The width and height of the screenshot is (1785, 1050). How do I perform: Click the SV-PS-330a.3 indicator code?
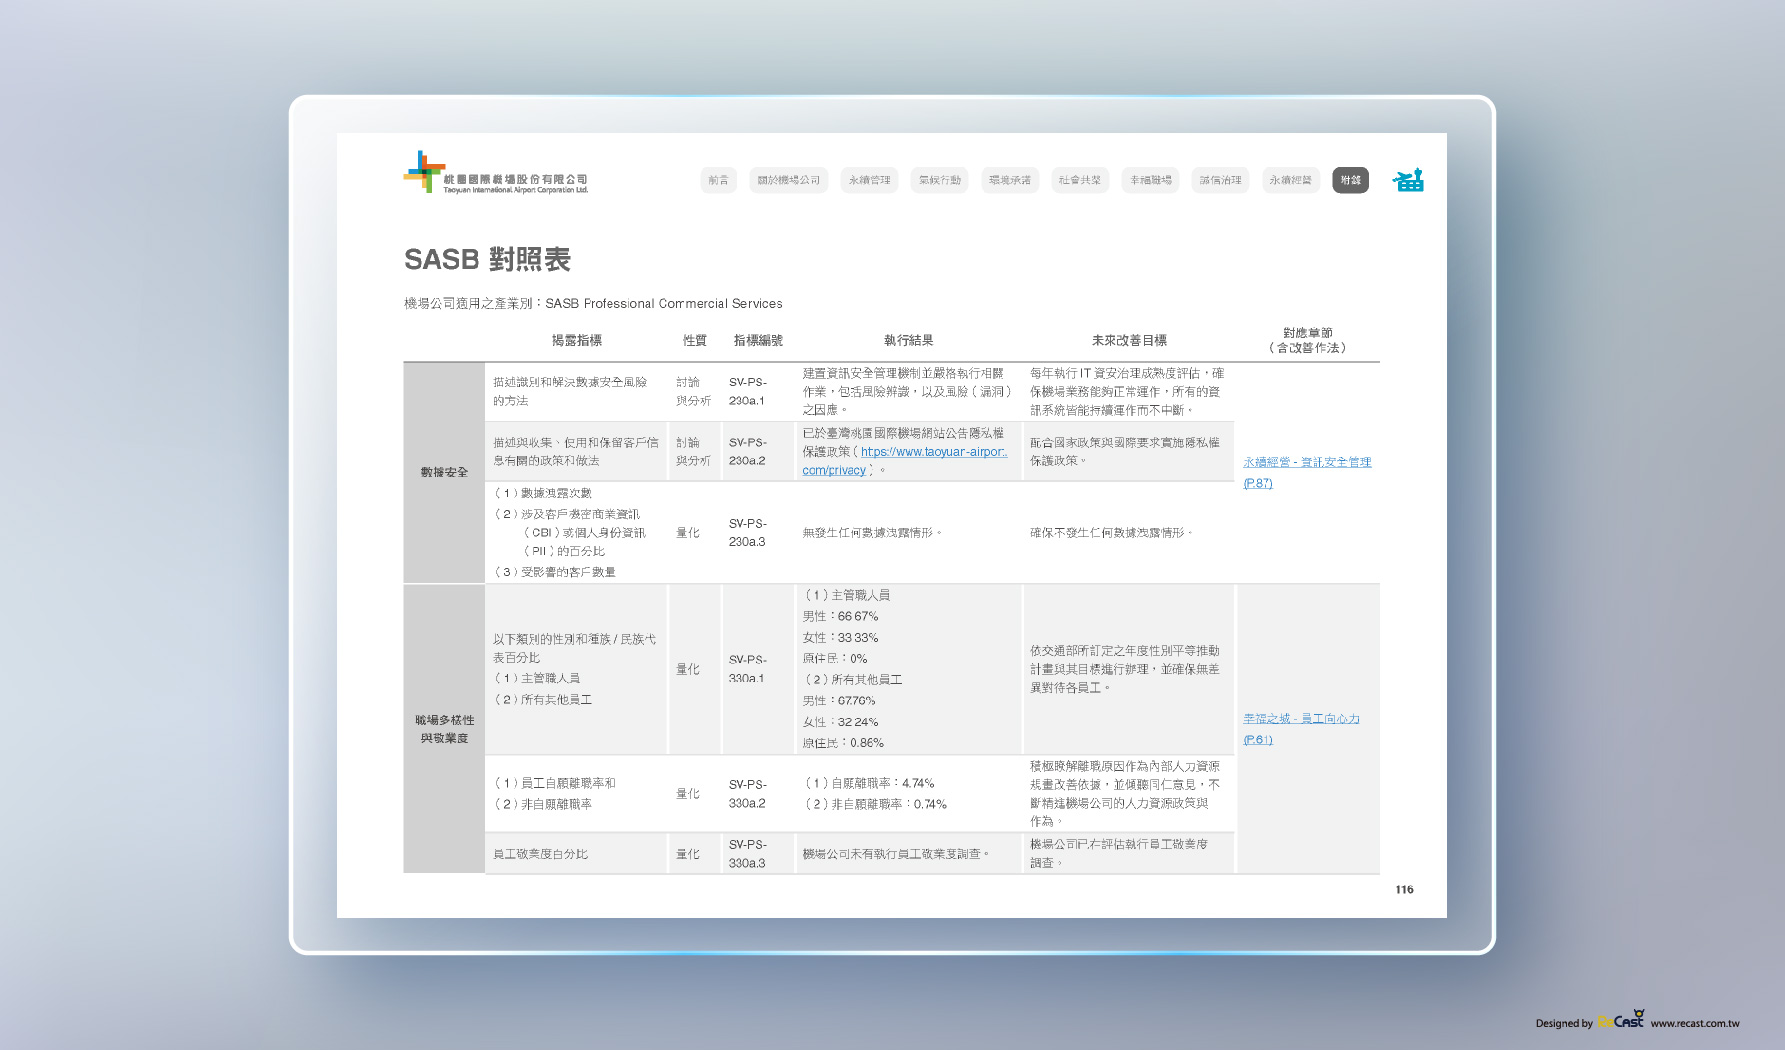(x=748, y=853)
